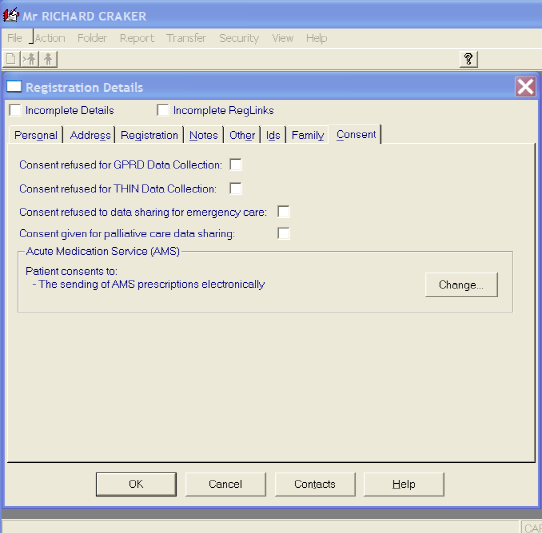Check consent given for palliative care sharing
The width and height of the screenshot is (542, 533).
[x=283, y=233]
